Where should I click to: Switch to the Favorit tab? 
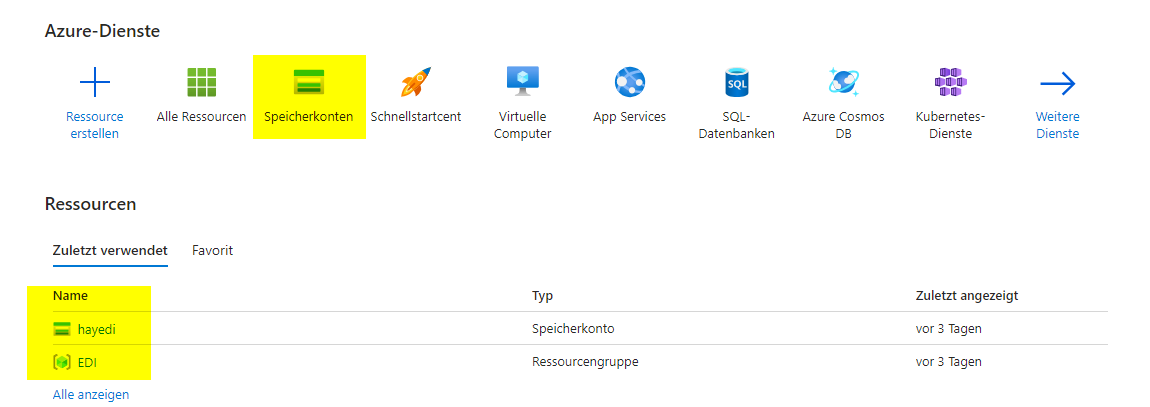(x=212, y=250)
